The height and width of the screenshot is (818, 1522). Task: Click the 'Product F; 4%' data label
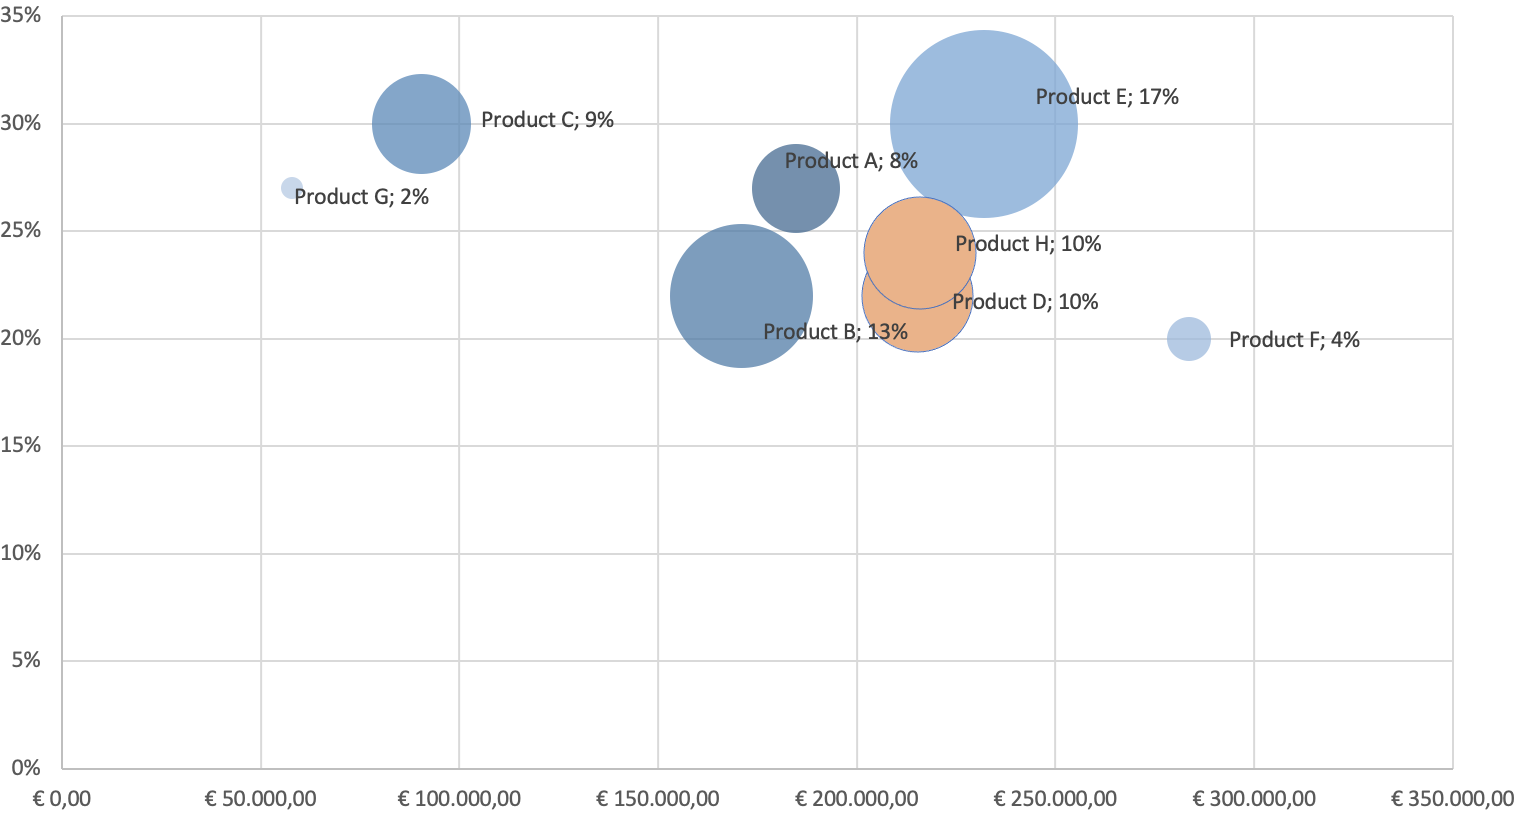click(x=1294, y=340)
